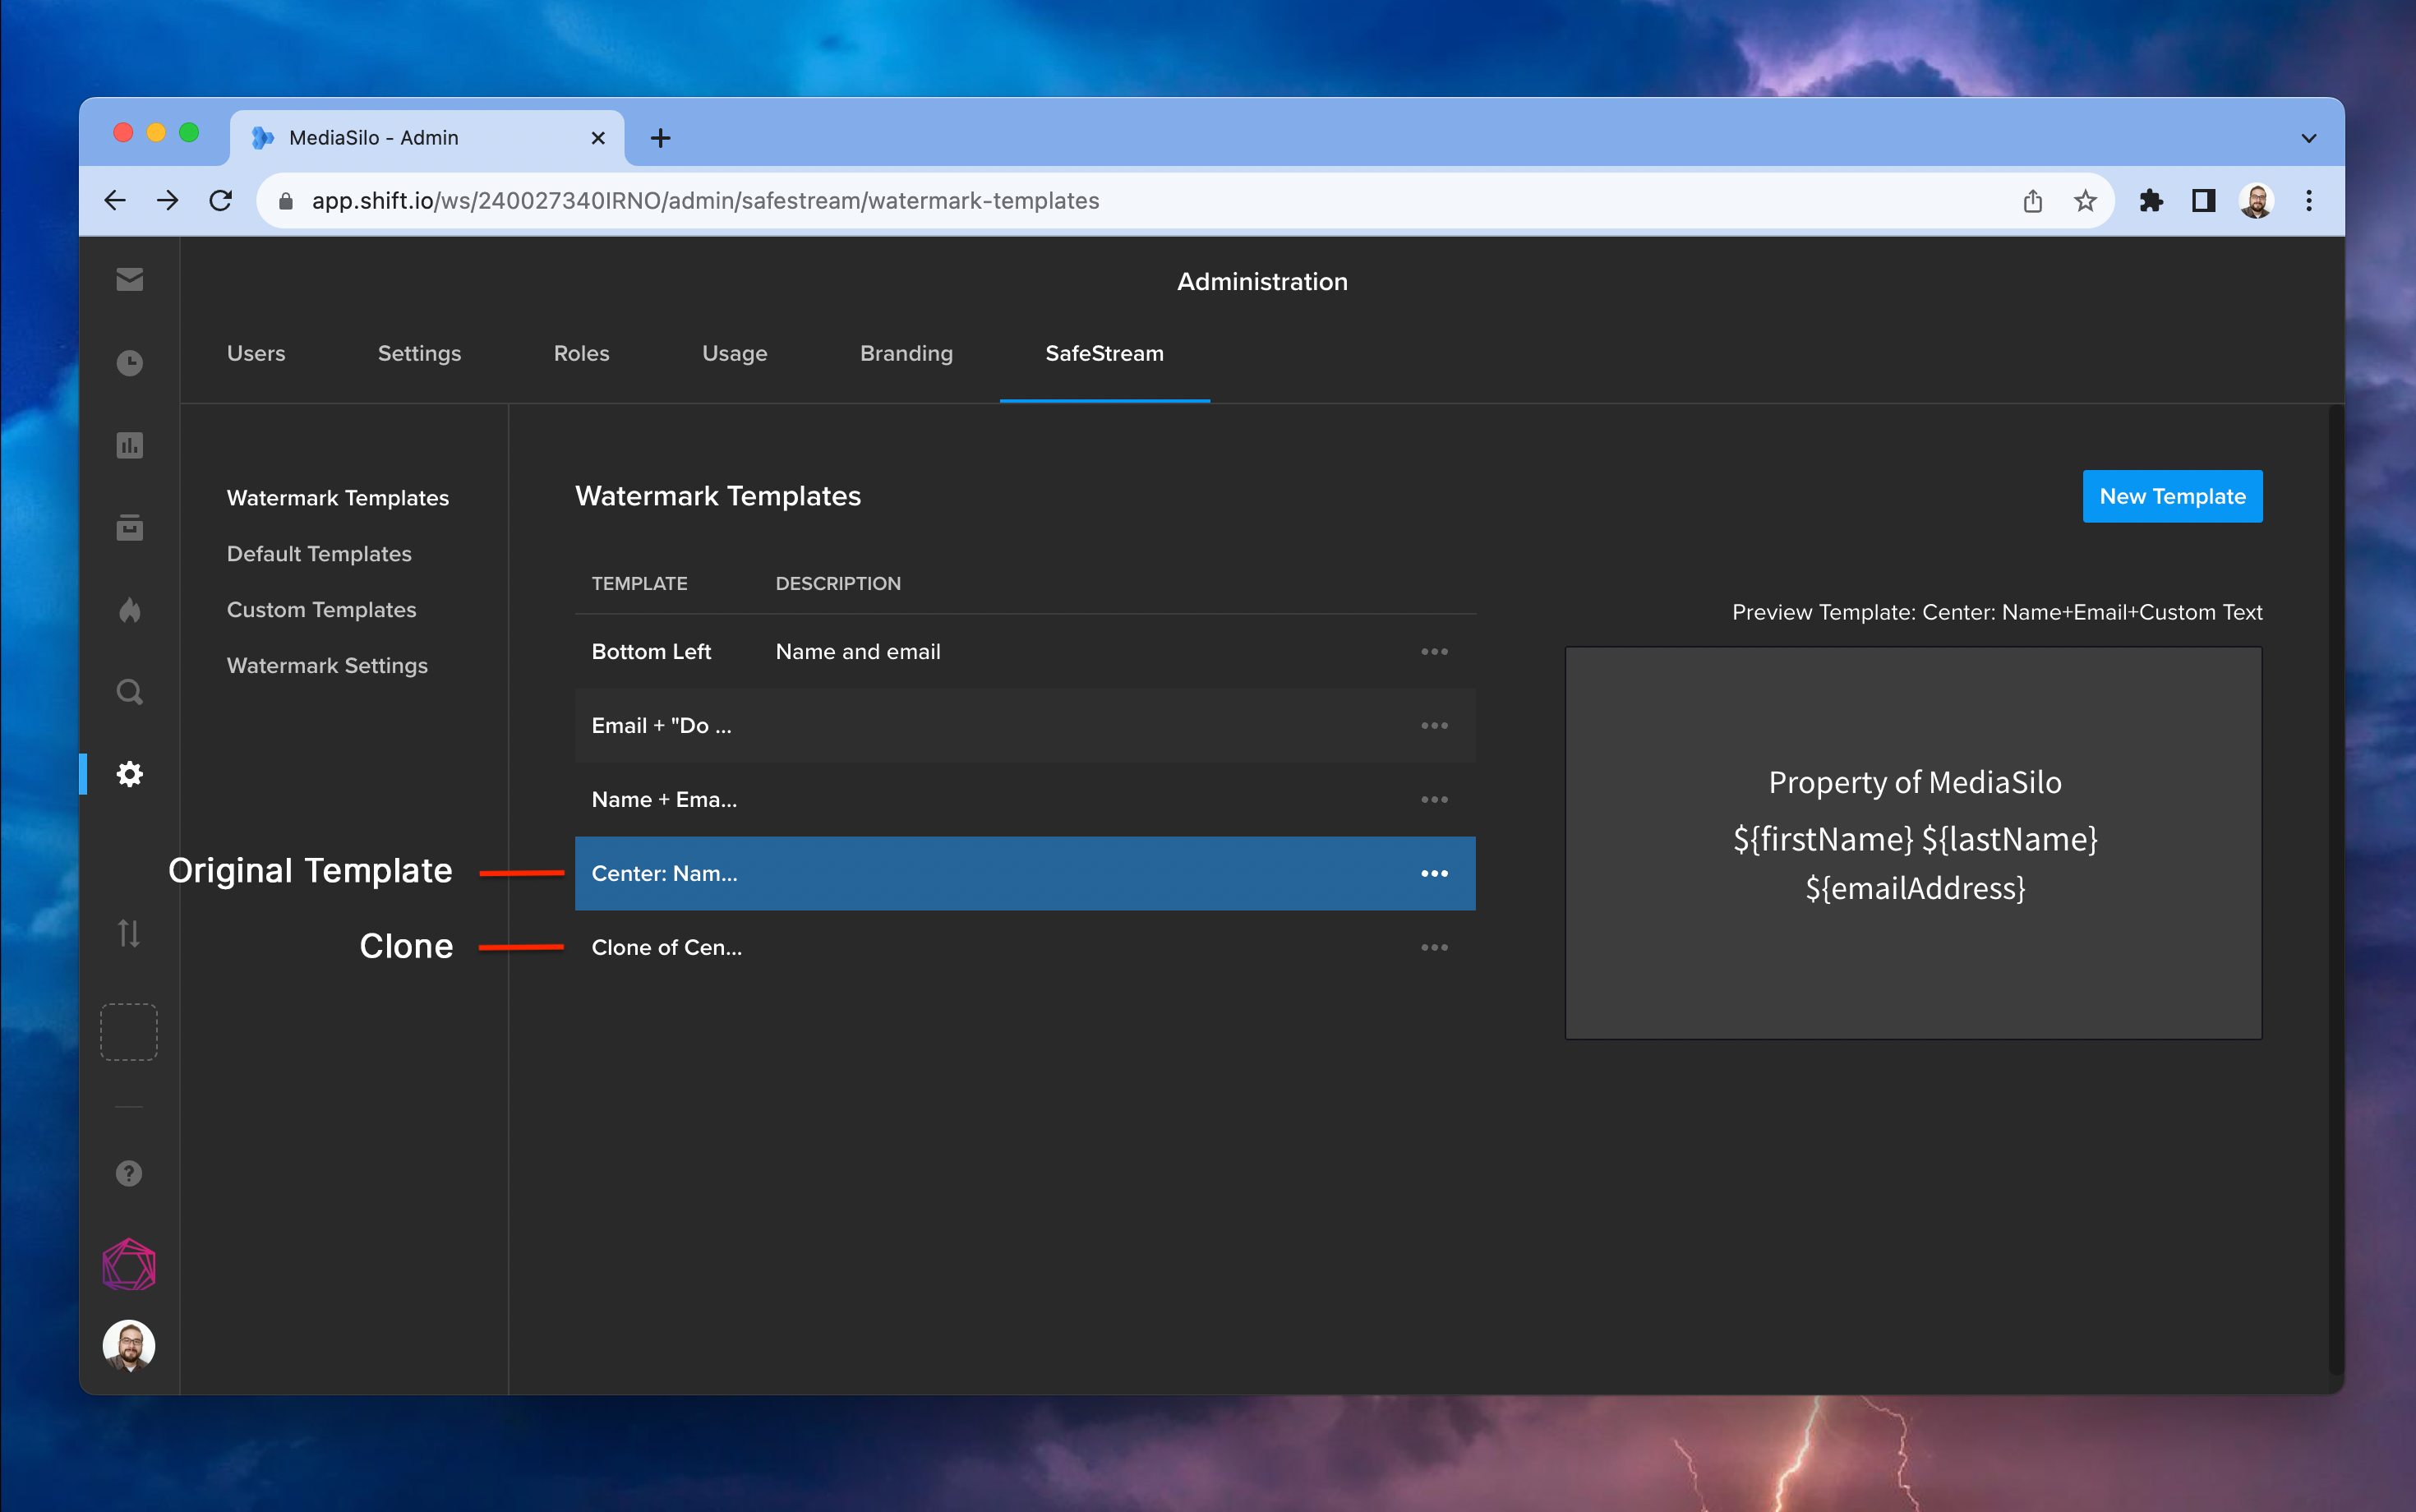Open the projects archive box icon

pos(129,527)
